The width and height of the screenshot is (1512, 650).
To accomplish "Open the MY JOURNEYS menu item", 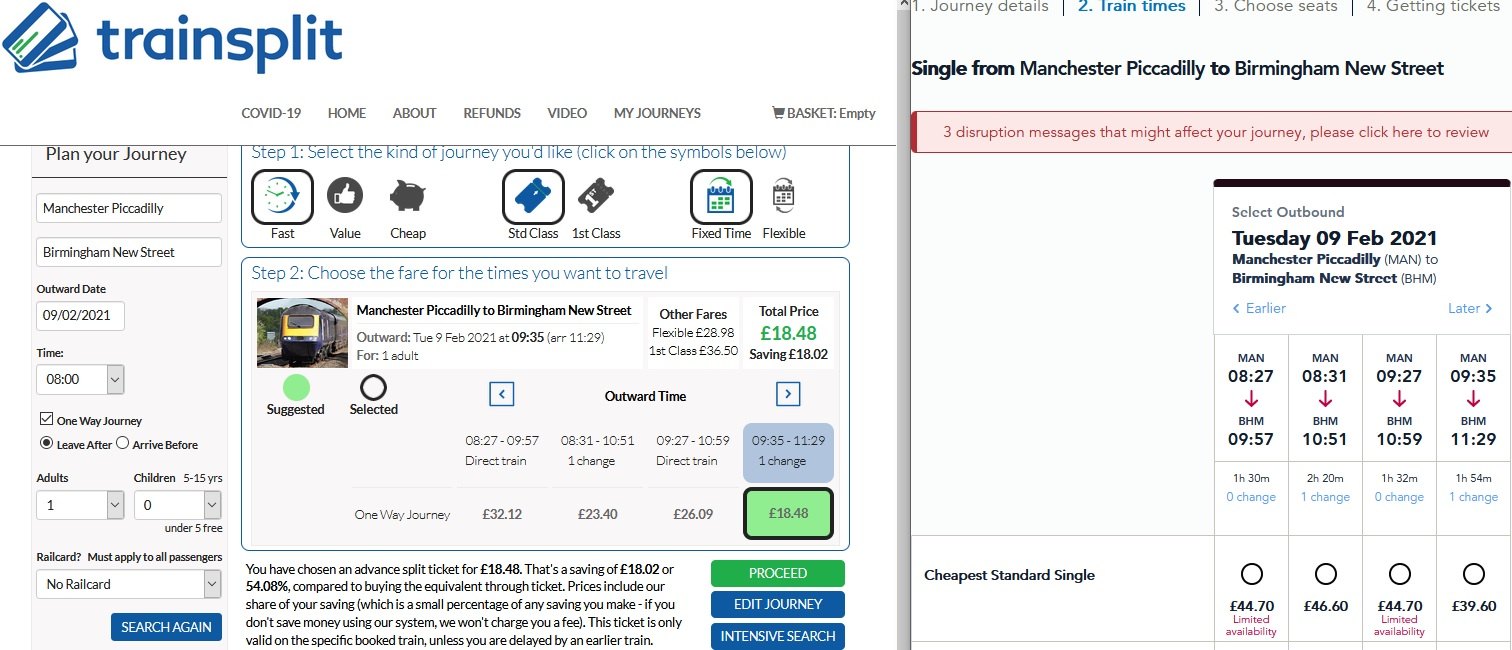I will pyautogui.click(x=657, y=113).
